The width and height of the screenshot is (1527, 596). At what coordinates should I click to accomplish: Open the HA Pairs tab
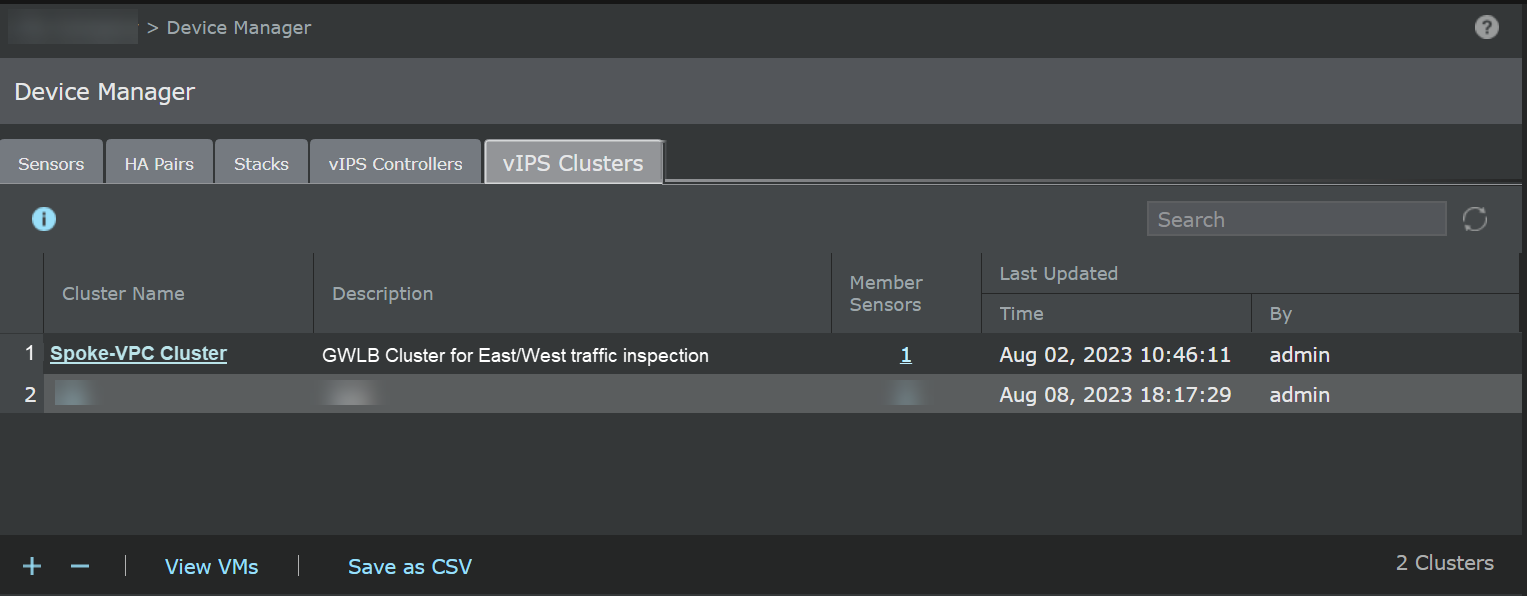tap(159, 163)
